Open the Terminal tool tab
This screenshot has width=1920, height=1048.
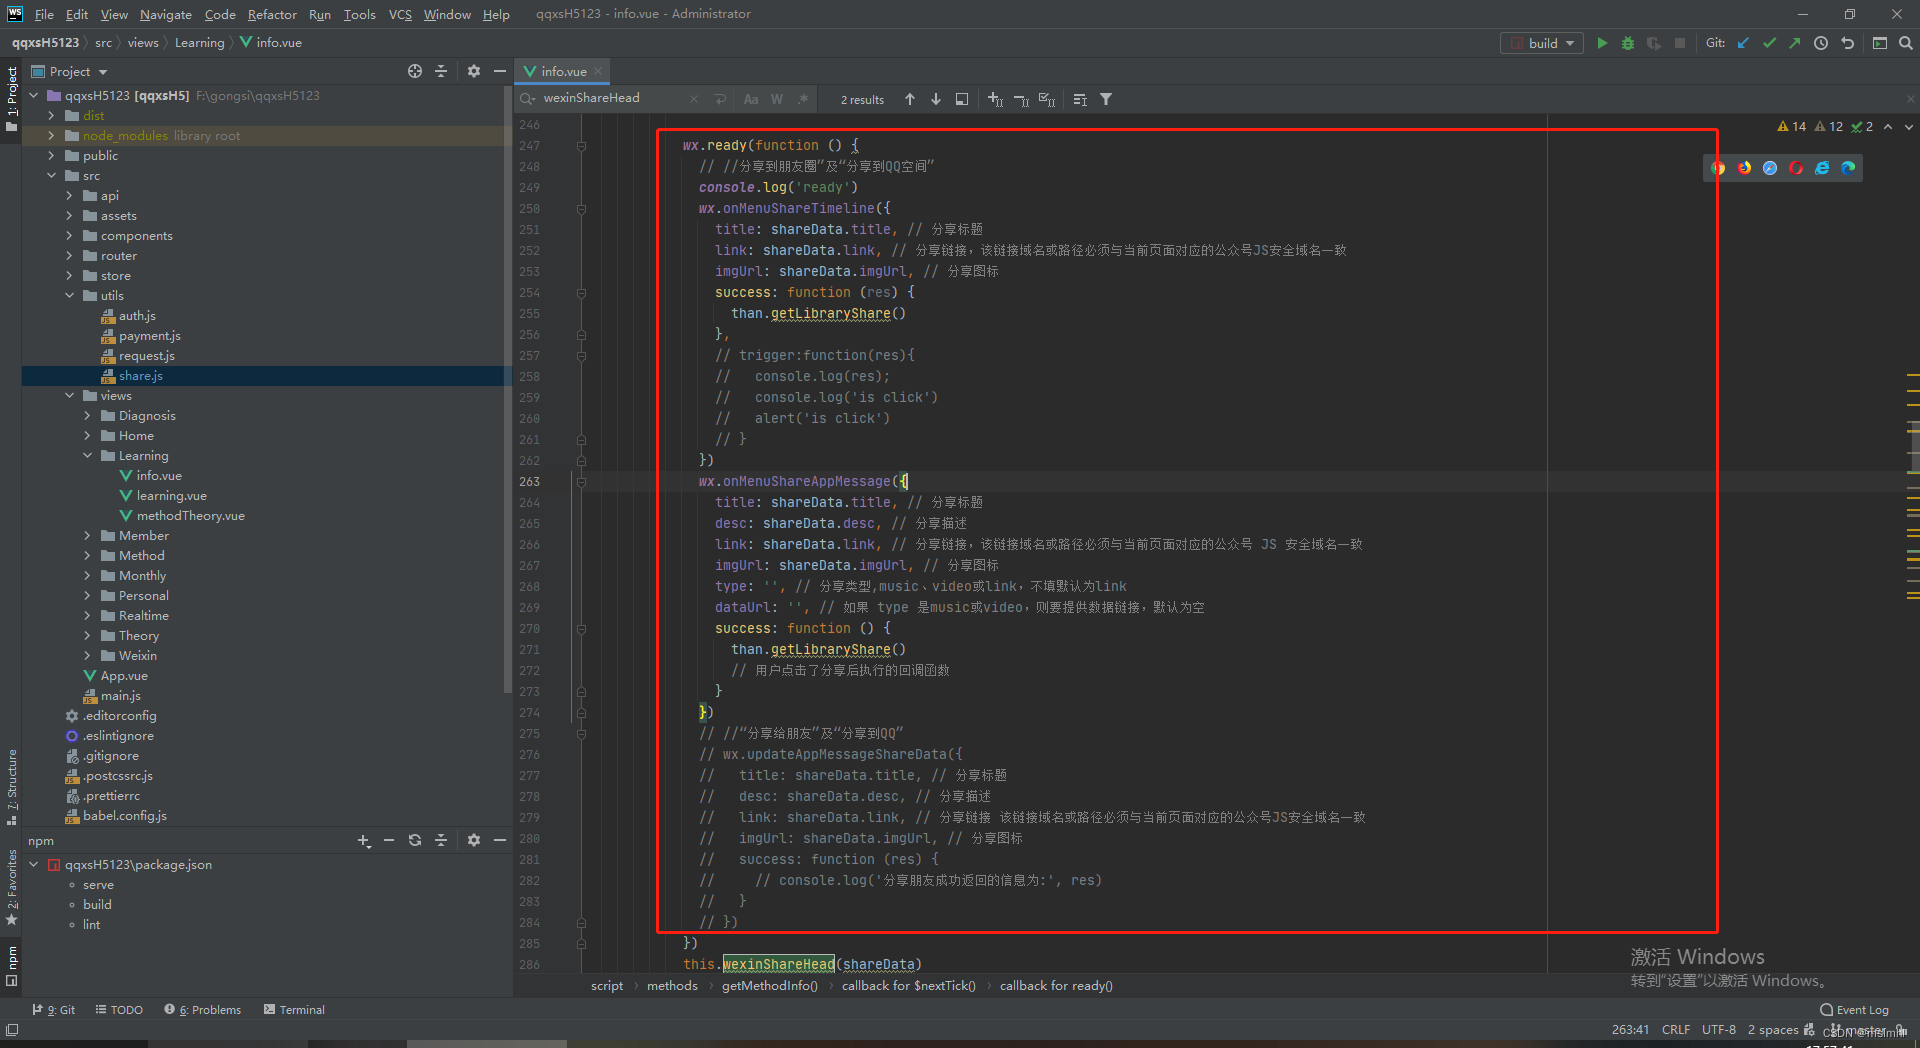click(294, 1010)
